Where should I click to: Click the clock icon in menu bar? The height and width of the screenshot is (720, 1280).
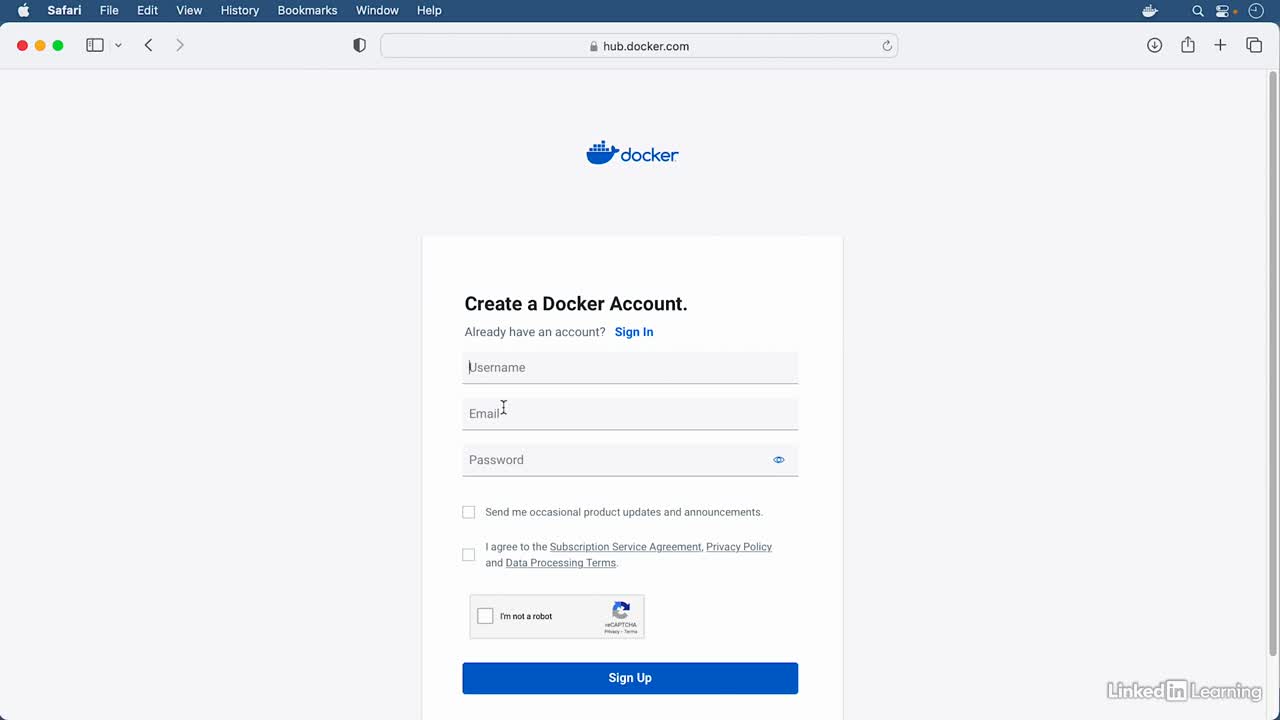(x=1257, y=10)
